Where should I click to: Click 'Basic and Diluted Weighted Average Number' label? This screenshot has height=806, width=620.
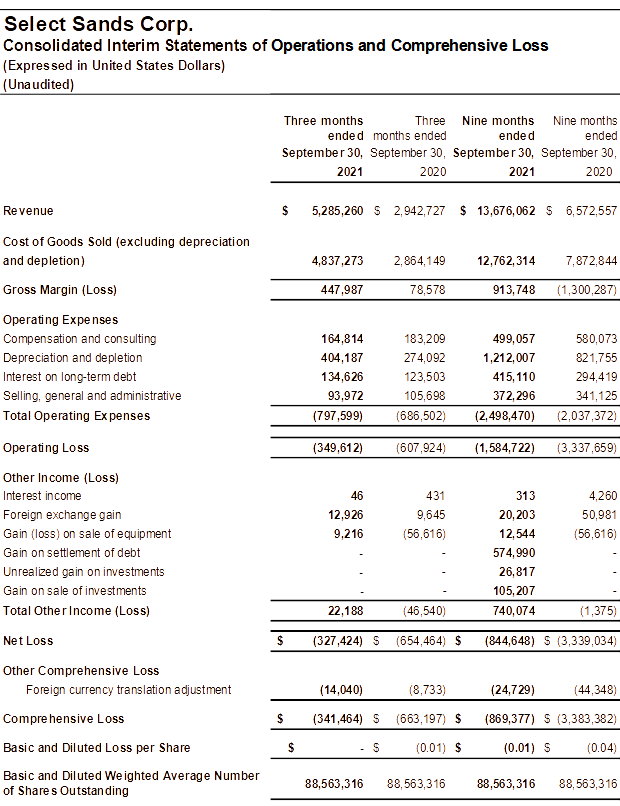coord(131,776)
